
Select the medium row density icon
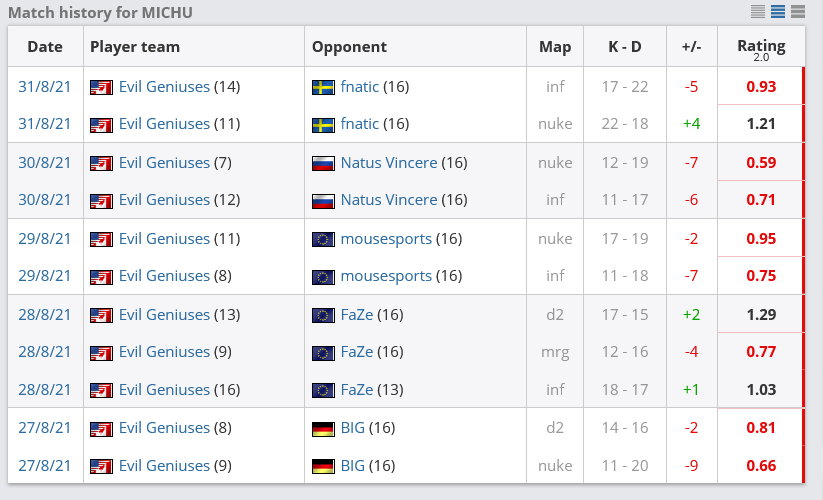(x=778, y=12)
